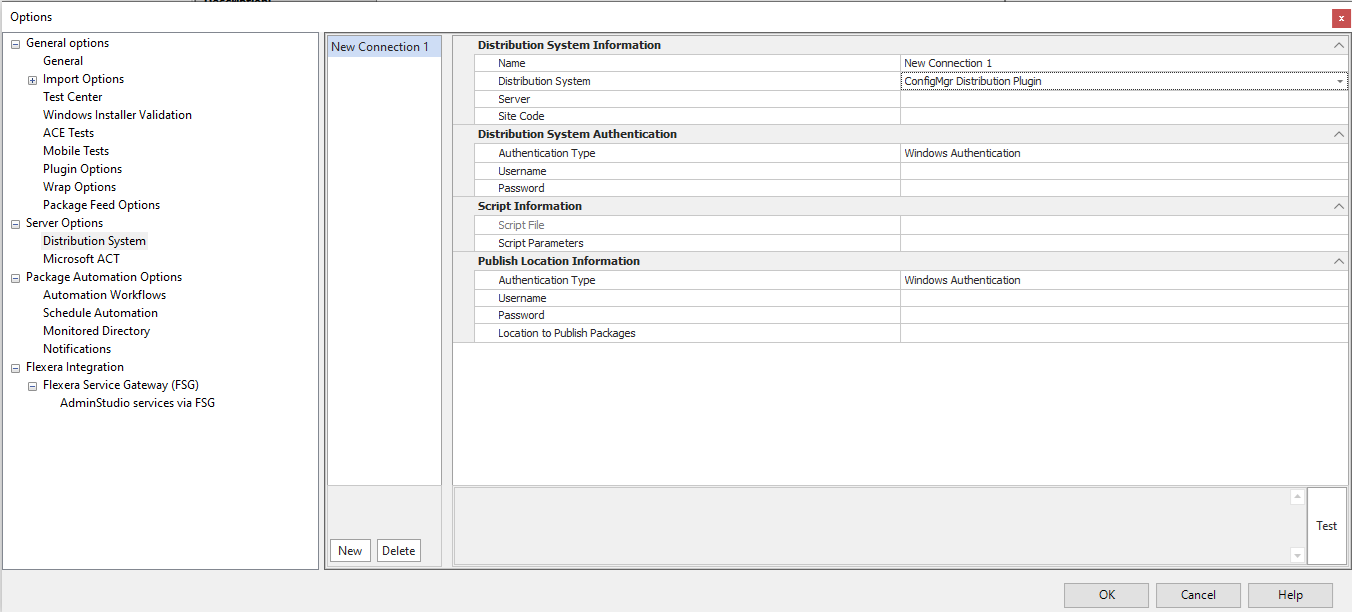Image resolution: width=1352 pixels, height=612 pixels.
Task: Collapse the Flexera Service Gateway node
Action: (32, 386)
